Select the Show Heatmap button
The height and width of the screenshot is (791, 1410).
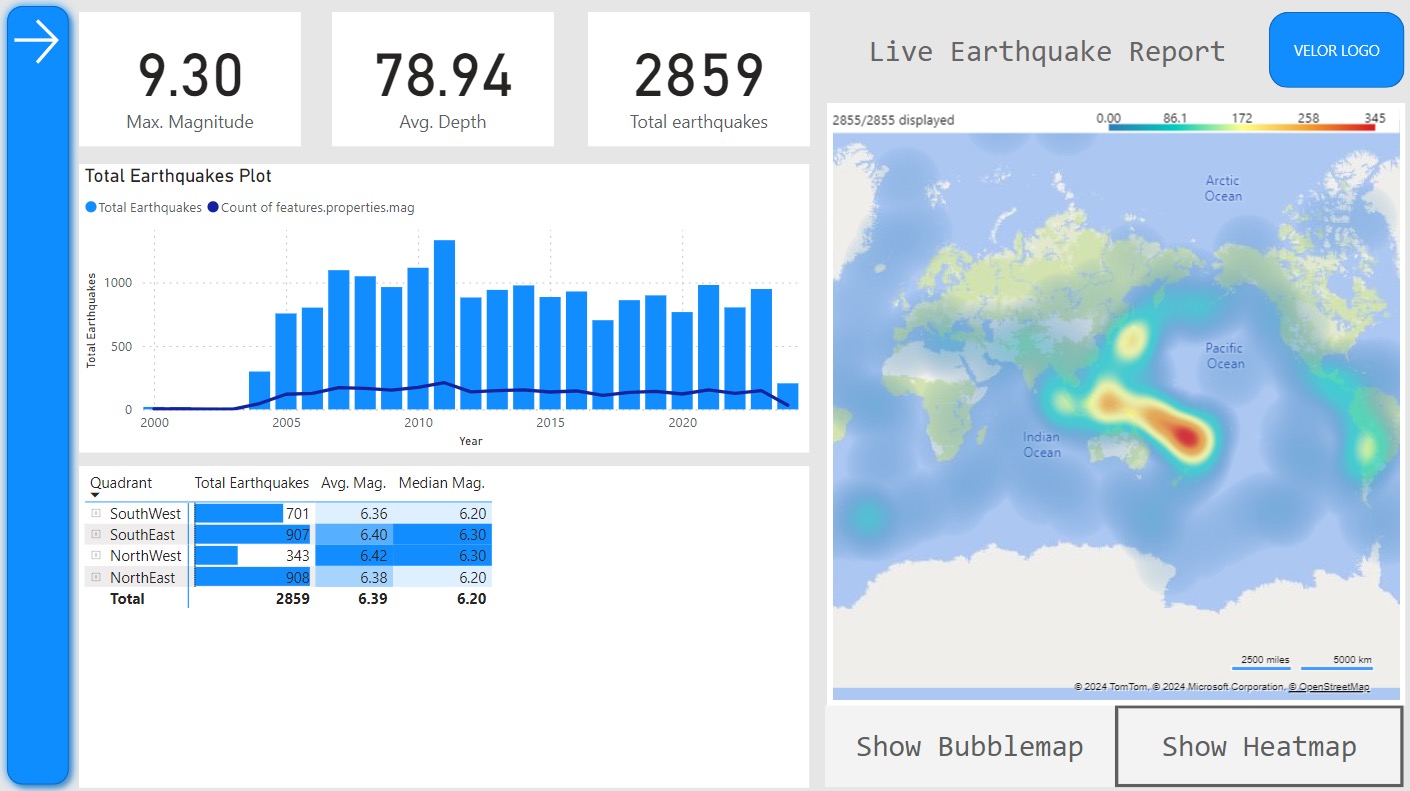[1258, 747]
